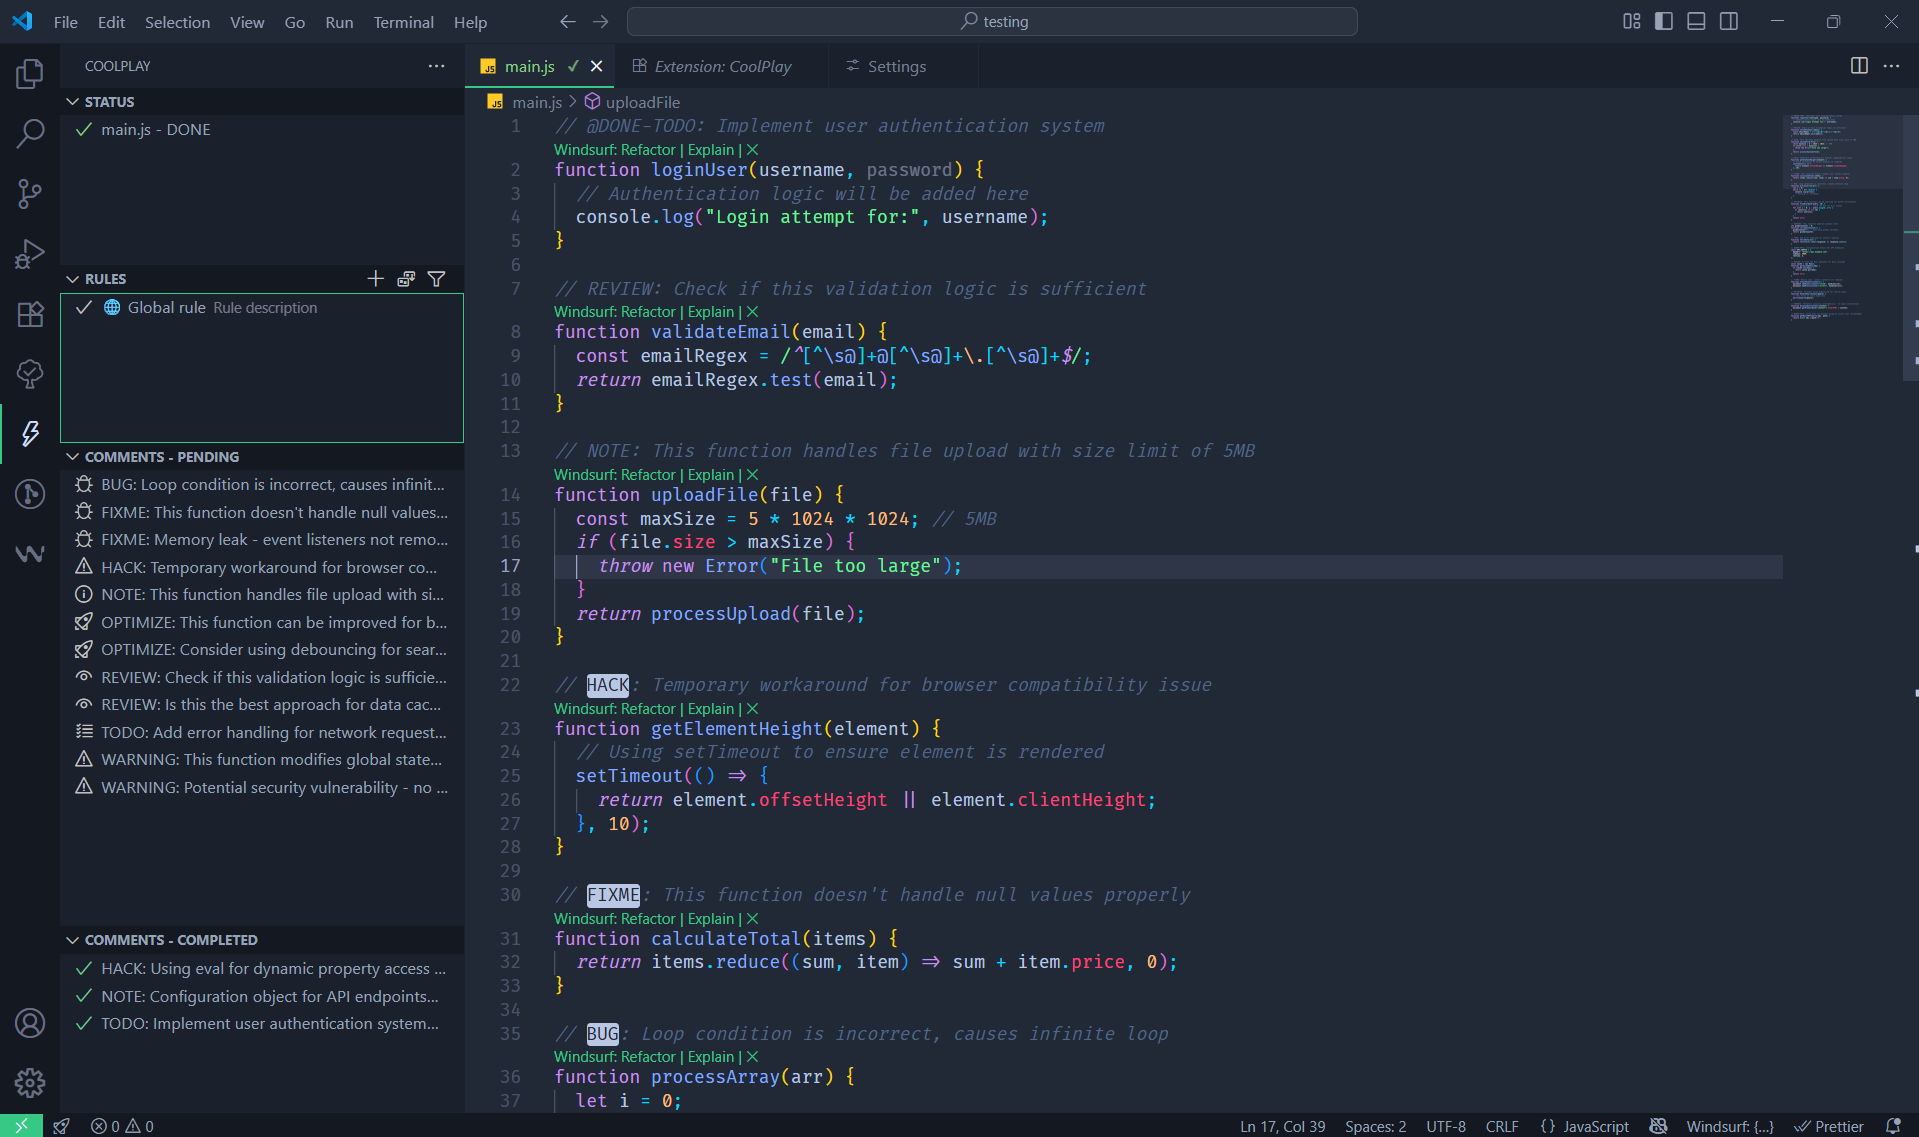Add a new rule with plus icon
The image size is (1919, 1137).
(x=376, y=279)
